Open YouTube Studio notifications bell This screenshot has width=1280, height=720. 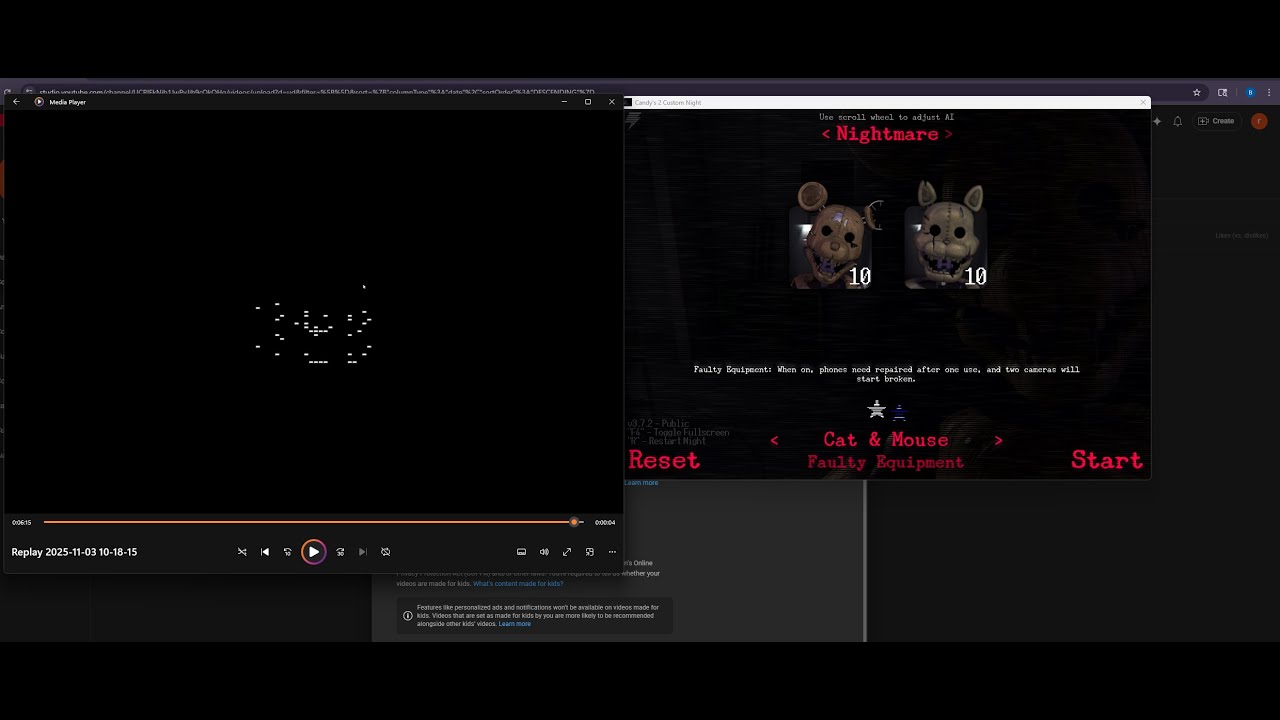coord(1178,121)
